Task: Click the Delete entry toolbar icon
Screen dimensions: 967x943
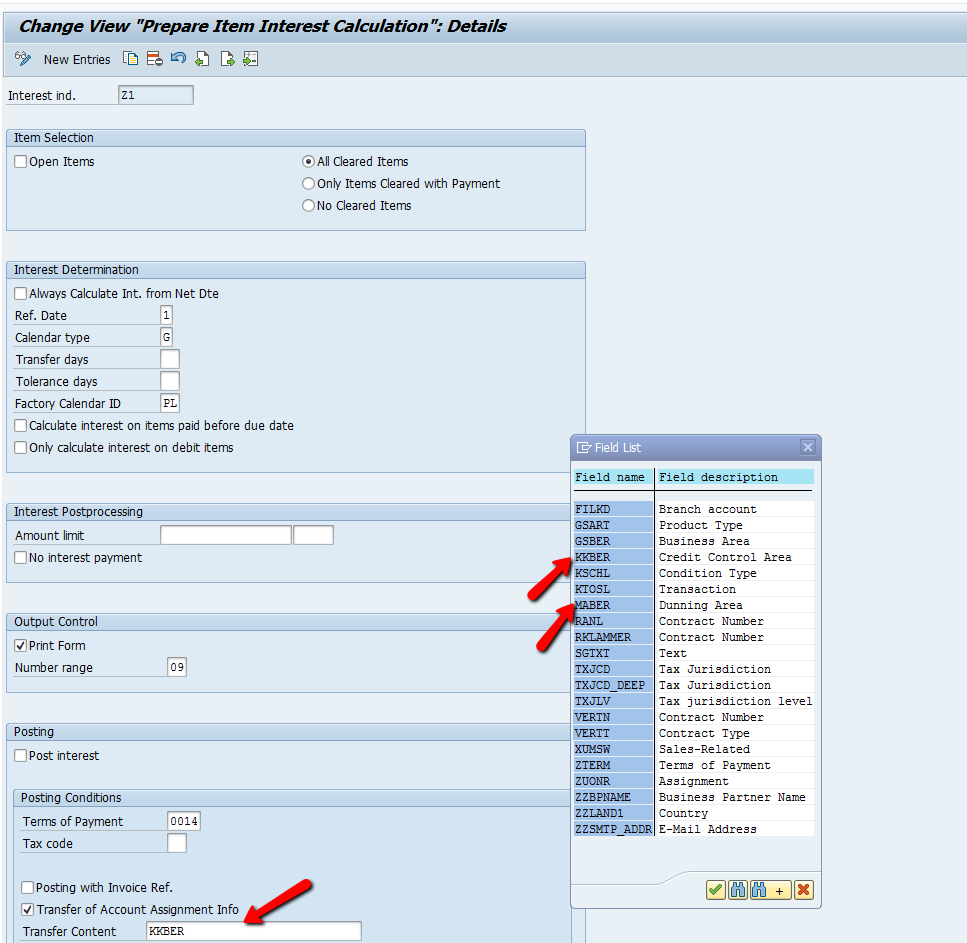Action: [x=155, y=59]
